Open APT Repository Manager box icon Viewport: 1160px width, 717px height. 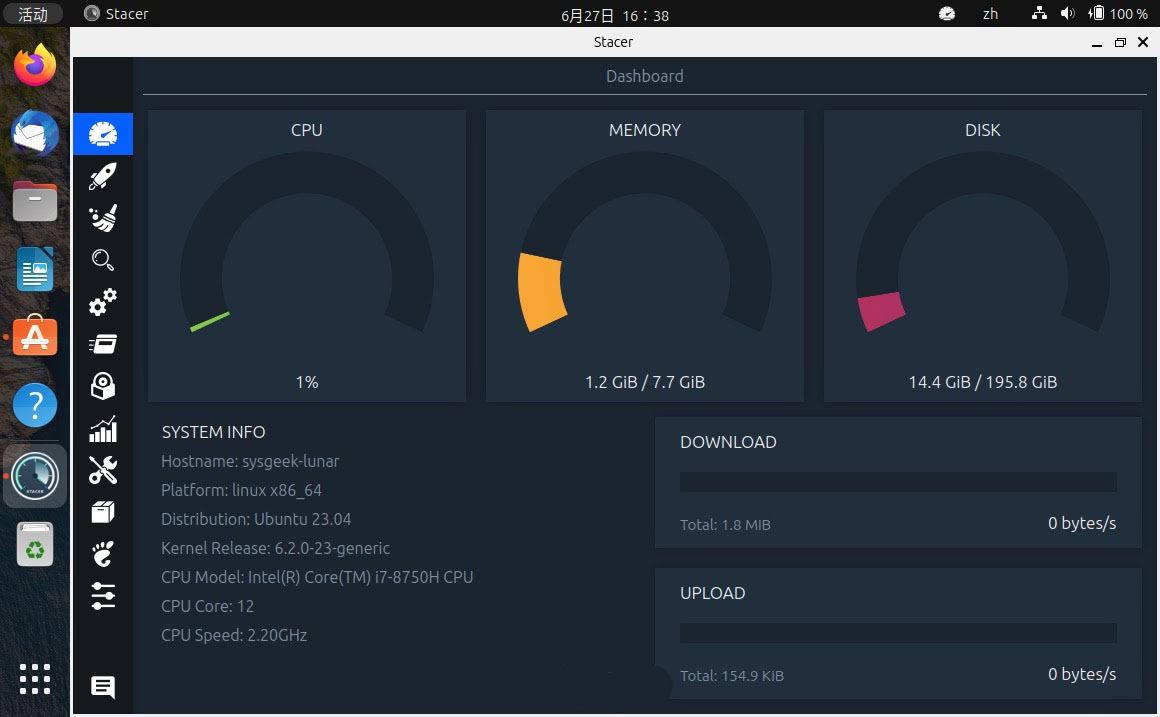103,512
